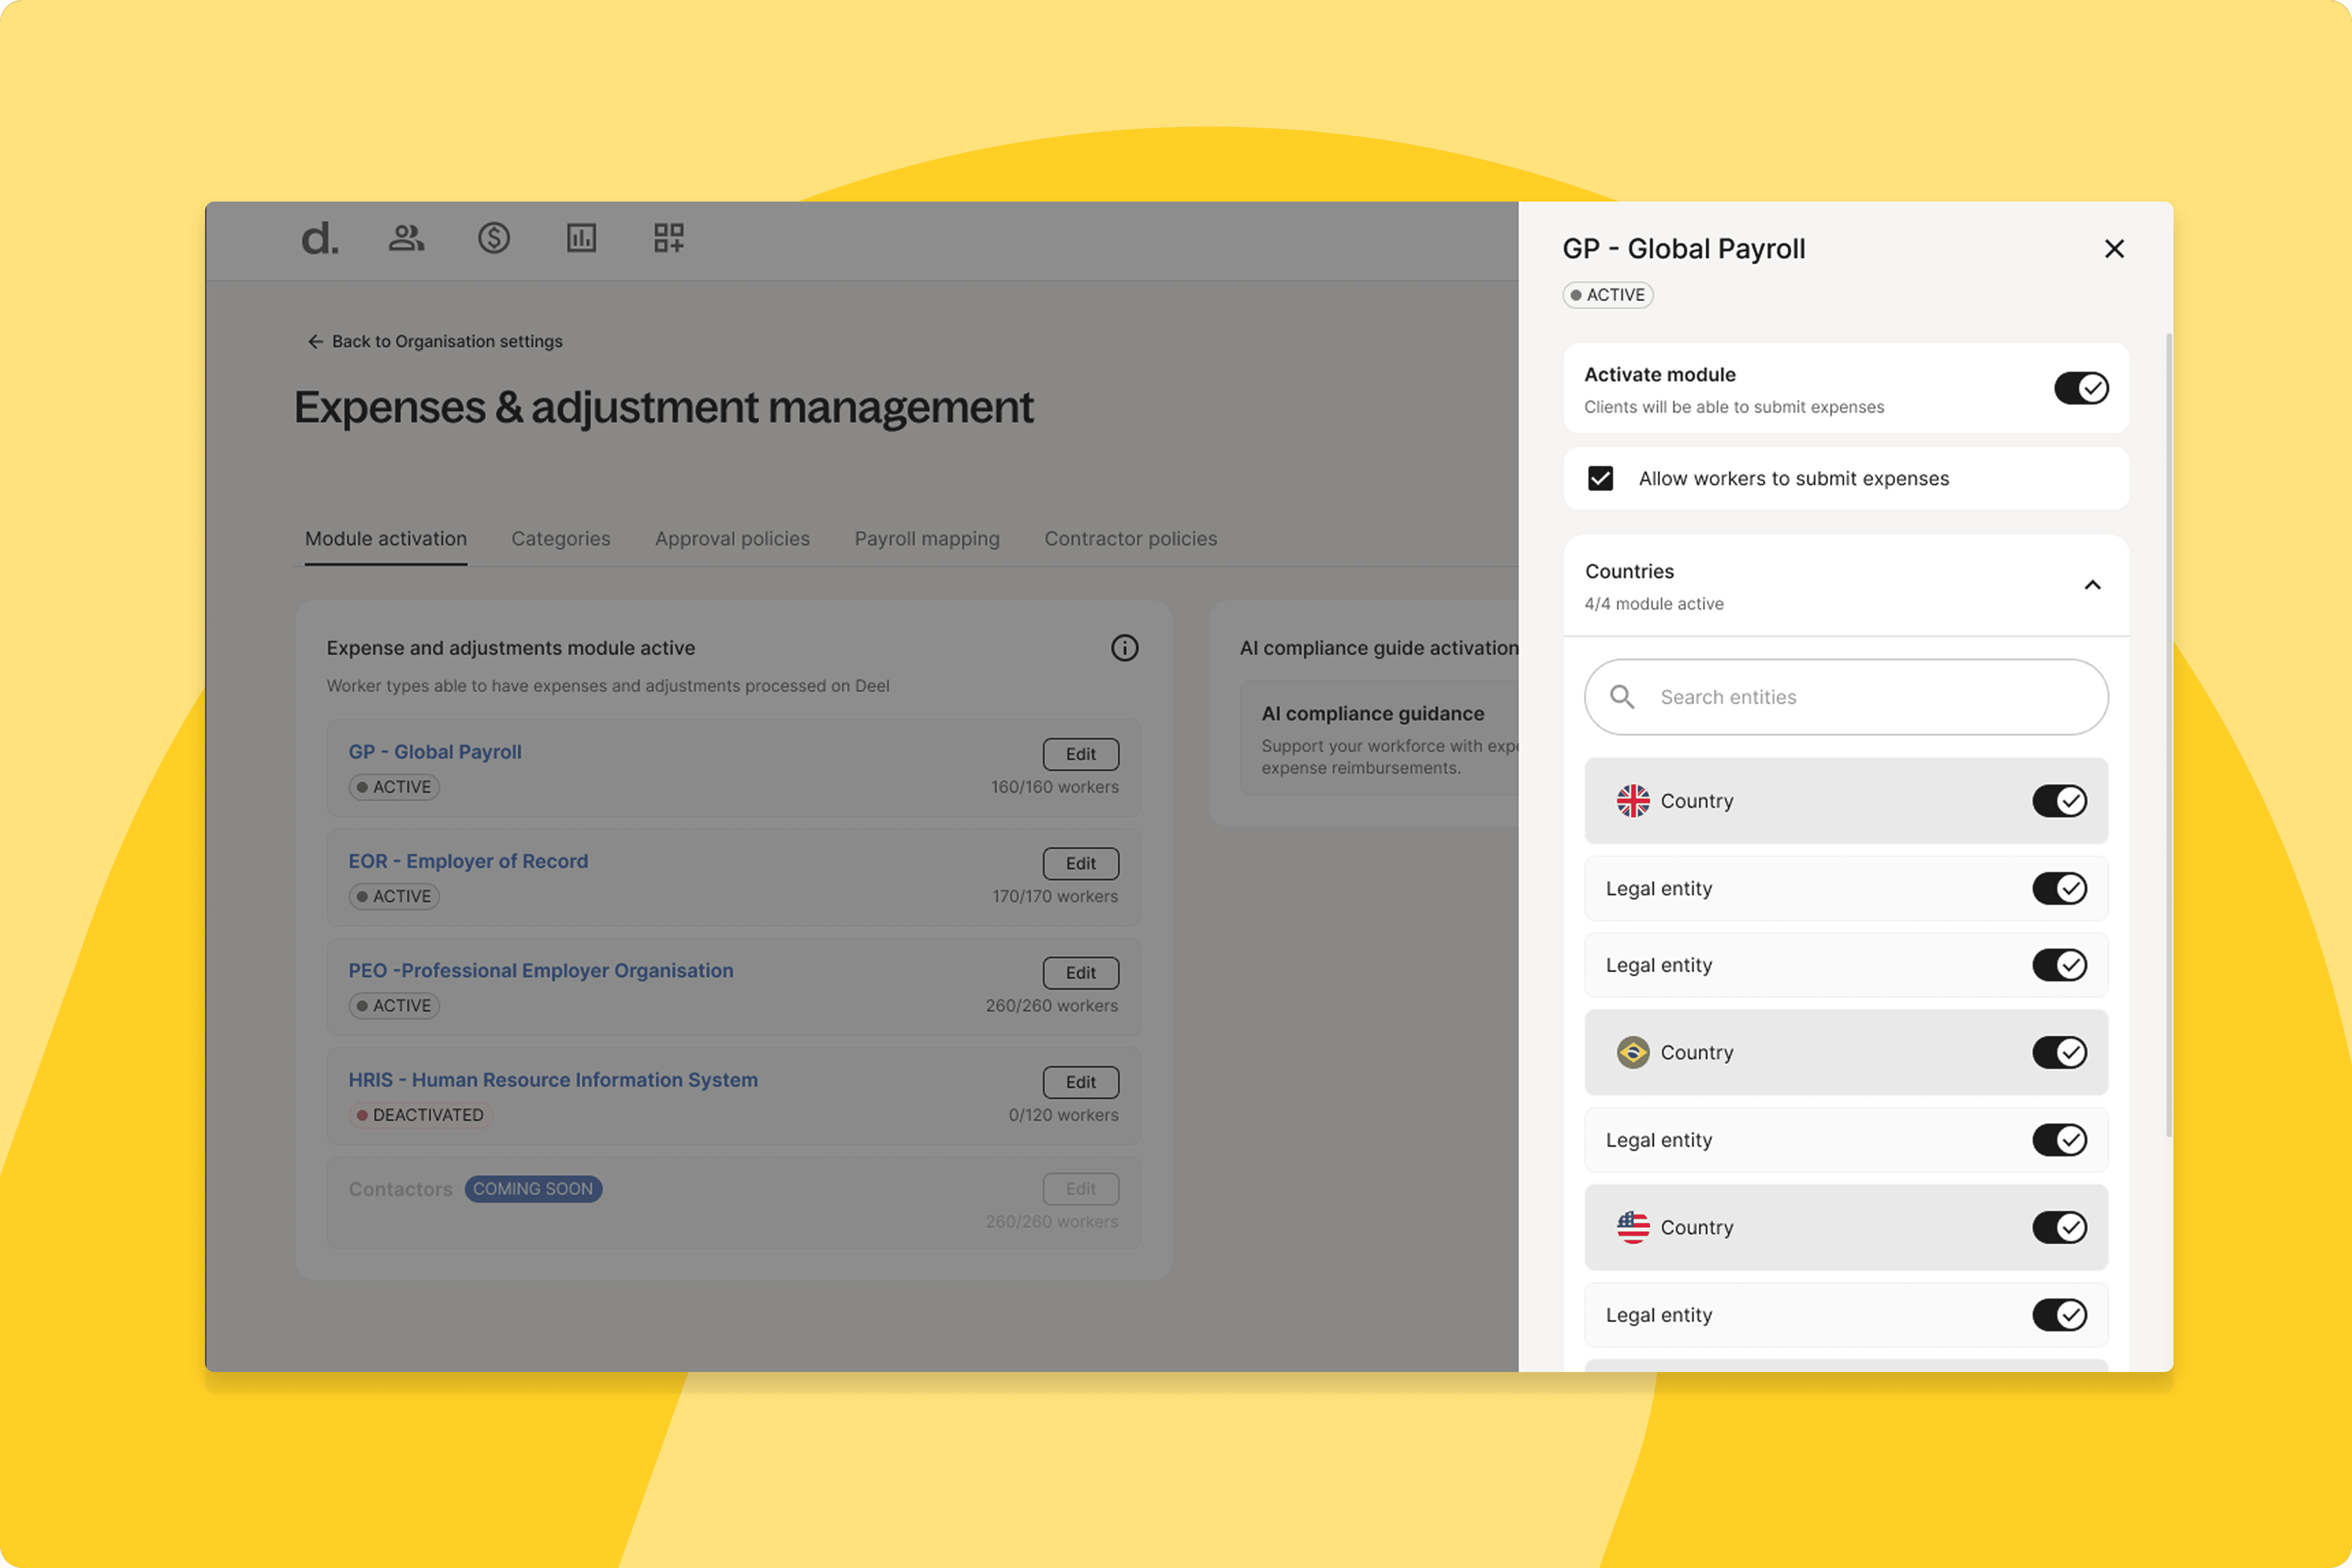Click '260/260 workers' in PEO row

pos(1052,1006)
